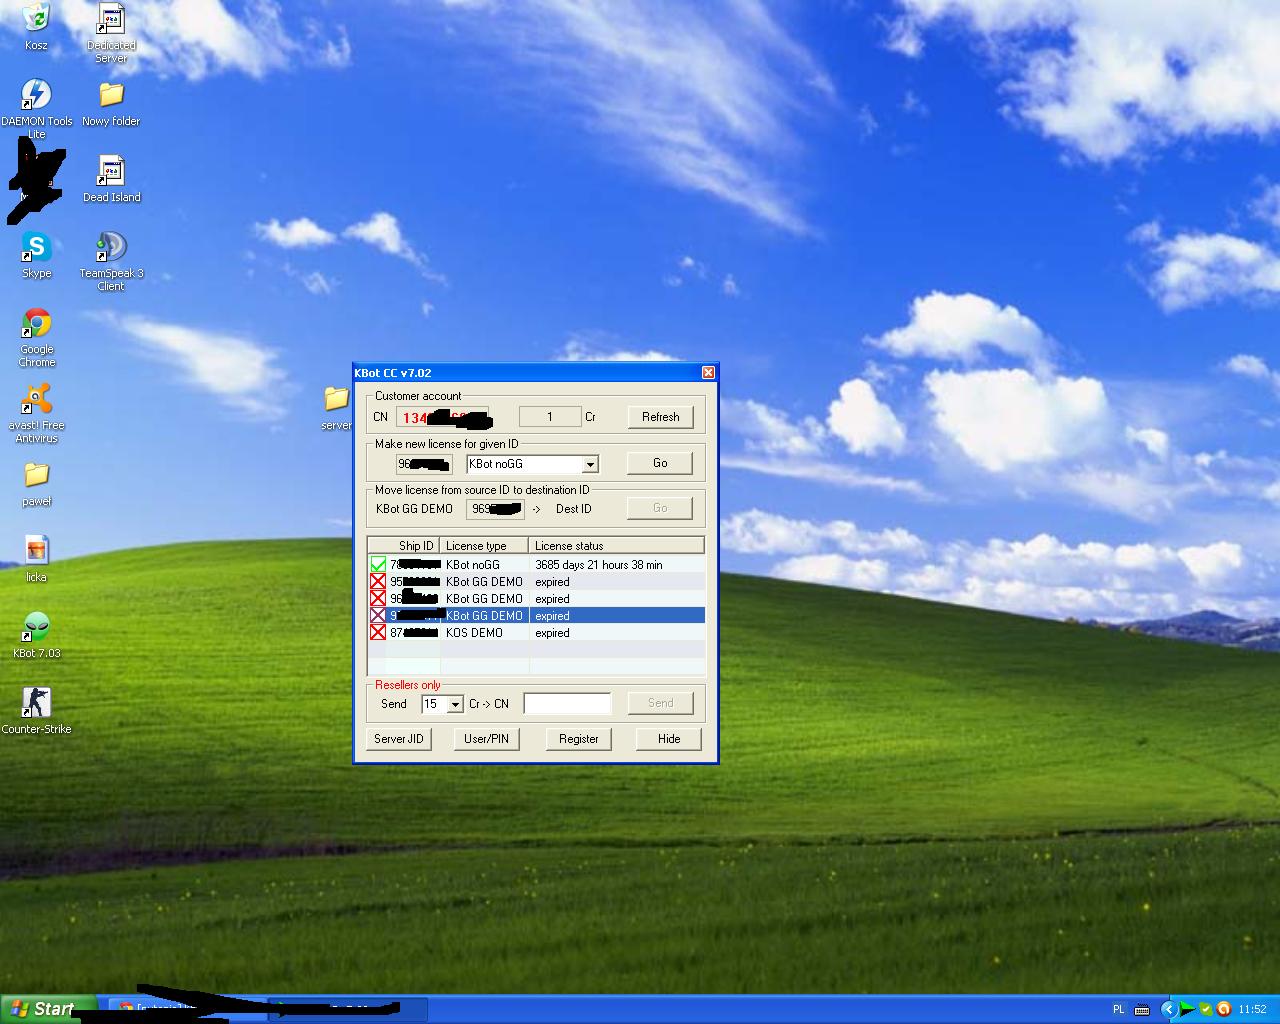Click Go to make new license
1280x1024 pixels.
pyautogui.click(x=660, y=463)
